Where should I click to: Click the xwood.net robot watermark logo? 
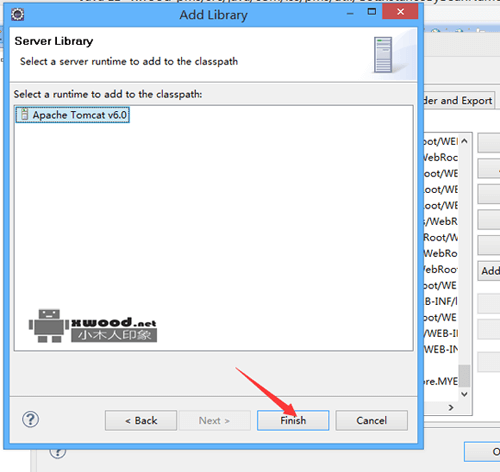tap(93, 326)
